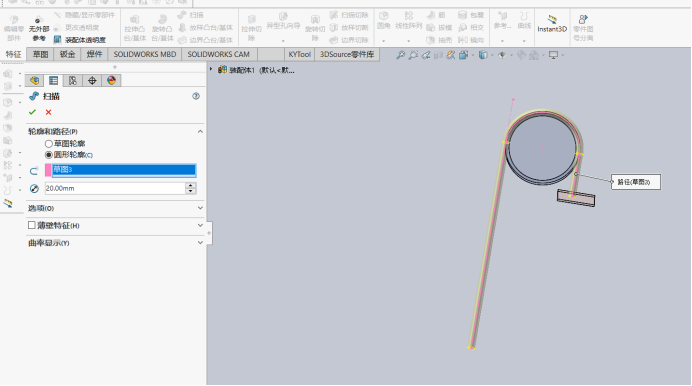Click View Settings monitor icon
The height and width of the screenshot is (386, 692).
click(x=553, y=55)
